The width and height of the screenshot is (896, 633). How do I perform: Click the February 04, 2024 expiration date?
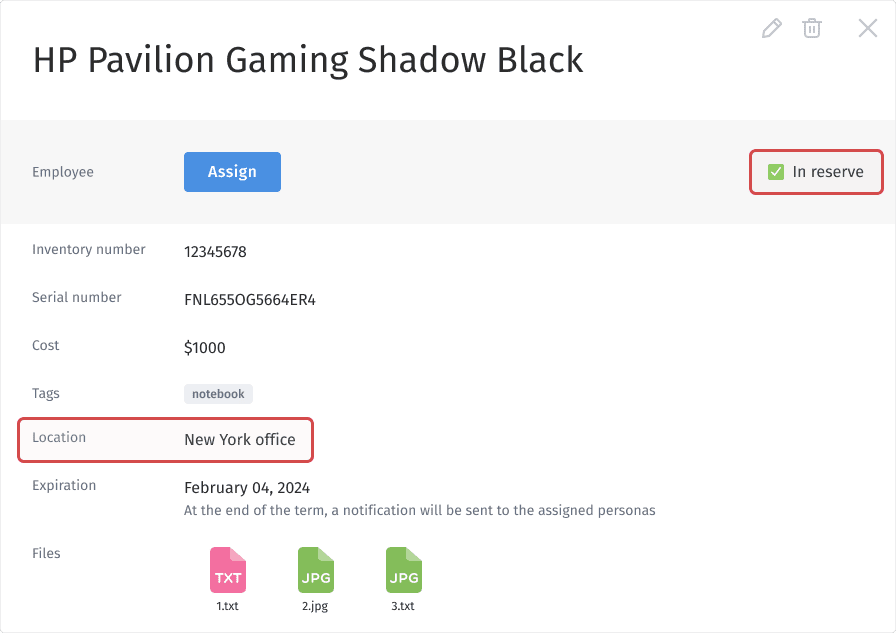point(247,488)
